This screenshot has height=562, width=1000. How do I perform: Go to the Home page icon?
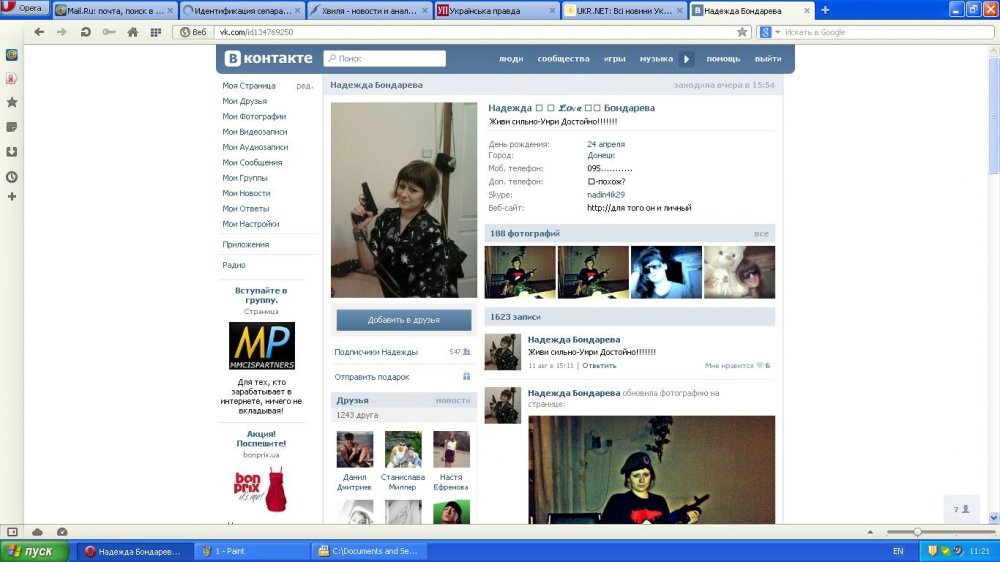click(x=133, y=32)
